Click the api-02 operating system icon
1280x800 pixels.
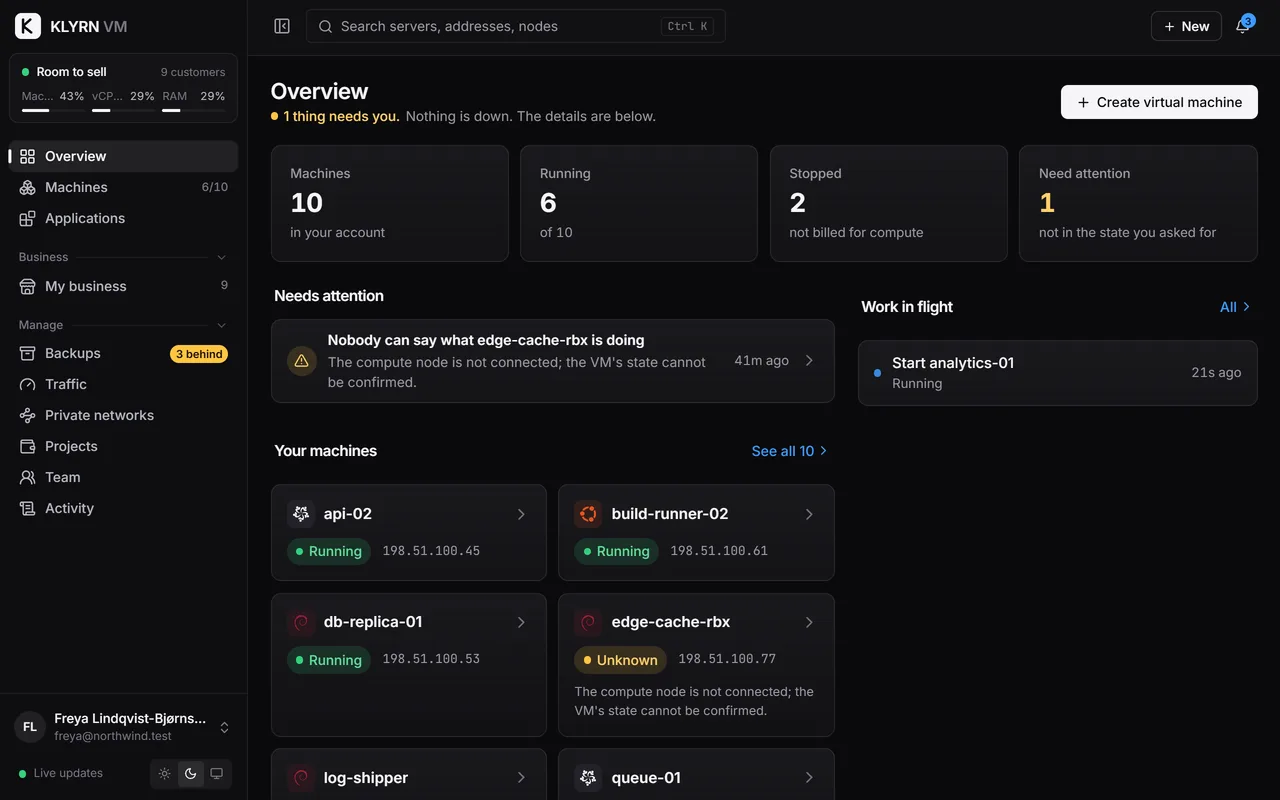coord(301,514)
